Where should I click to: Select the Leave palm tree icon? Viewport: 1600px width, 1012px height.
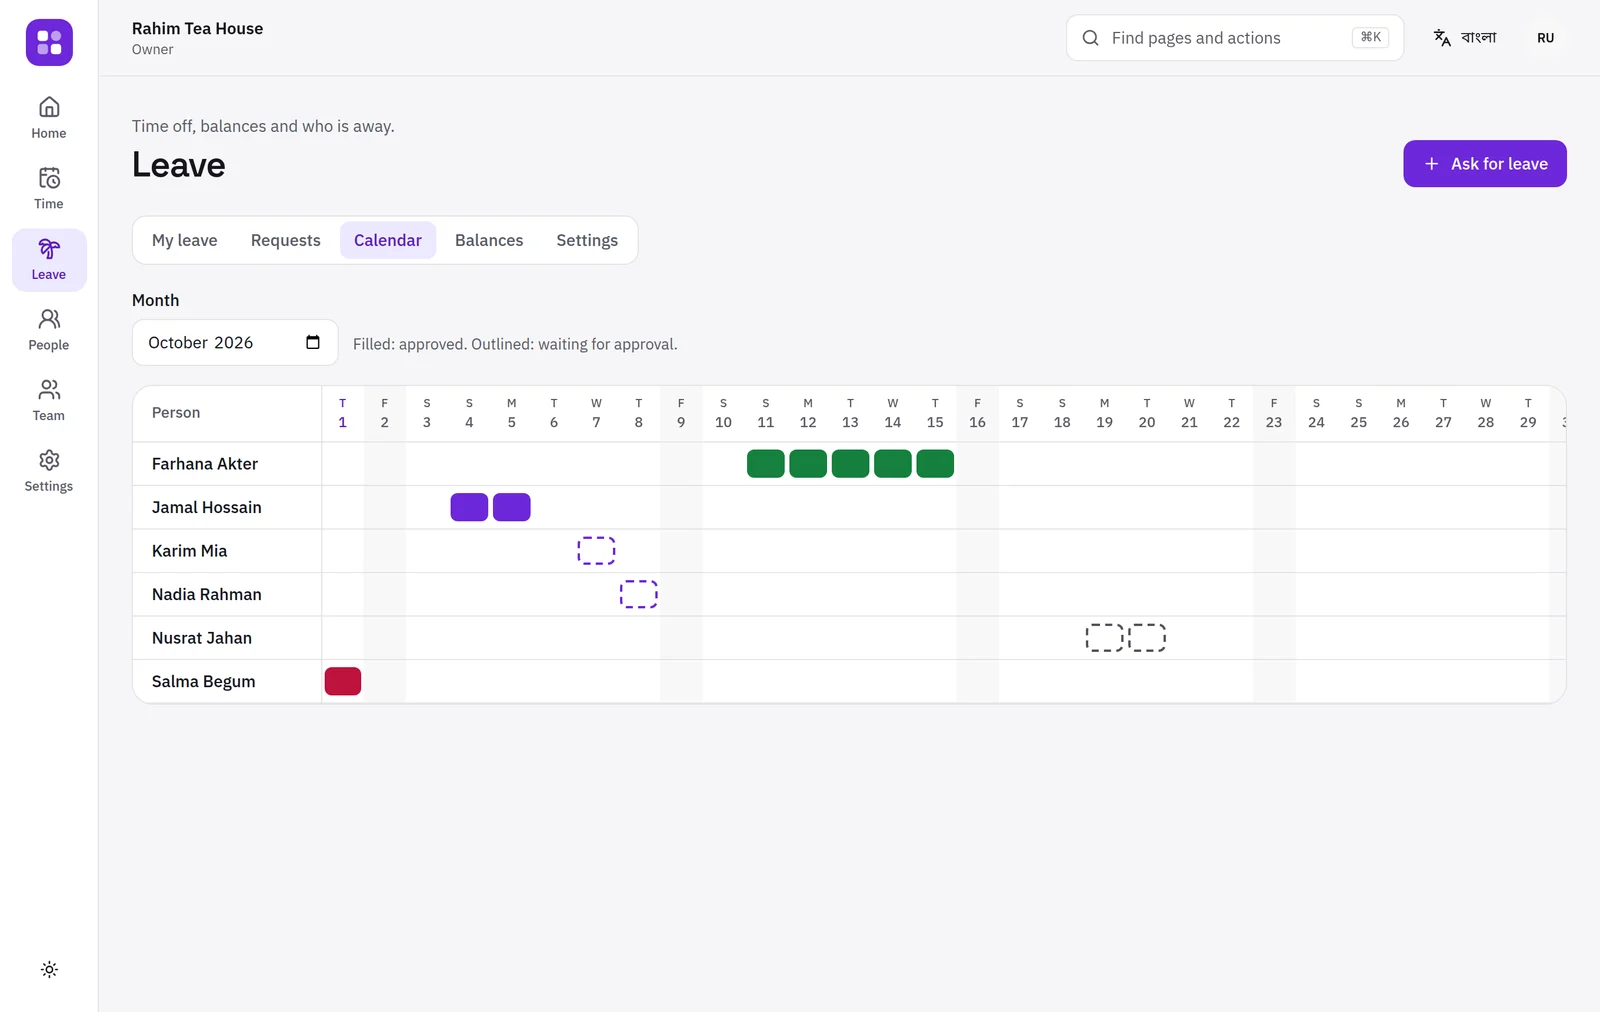(x=49, y=248)
